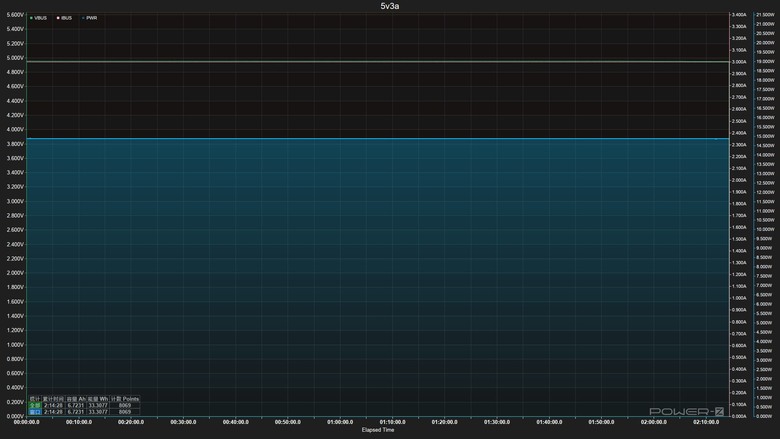Toggle the VBUS legend entry
The image size is (780, 439).
[38, 18]
